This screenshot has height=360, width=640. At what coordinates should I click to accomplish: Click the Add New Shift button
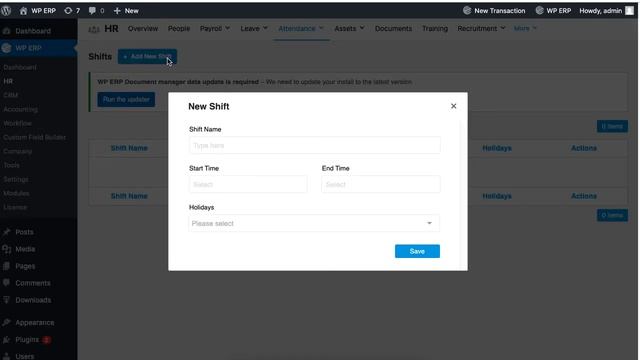[147, 56]
